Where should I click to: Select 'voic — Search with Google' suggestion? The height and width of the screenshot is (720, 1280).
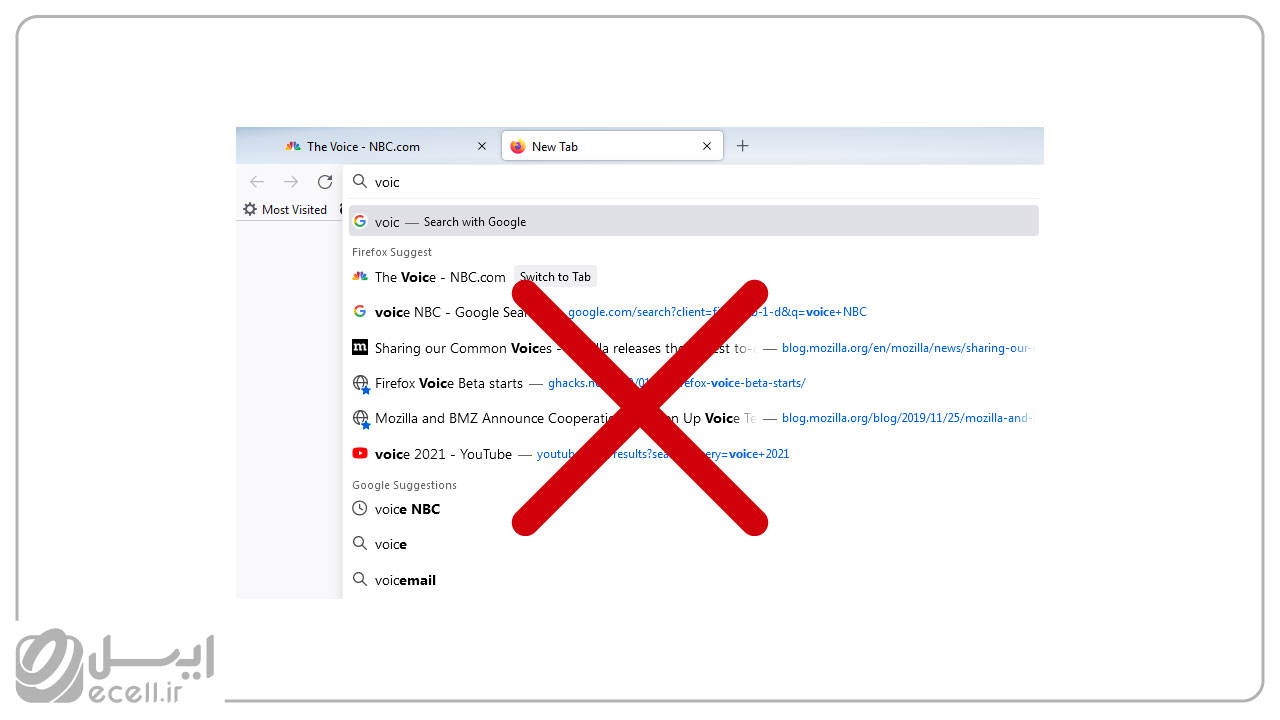click(x=693, y=221)
